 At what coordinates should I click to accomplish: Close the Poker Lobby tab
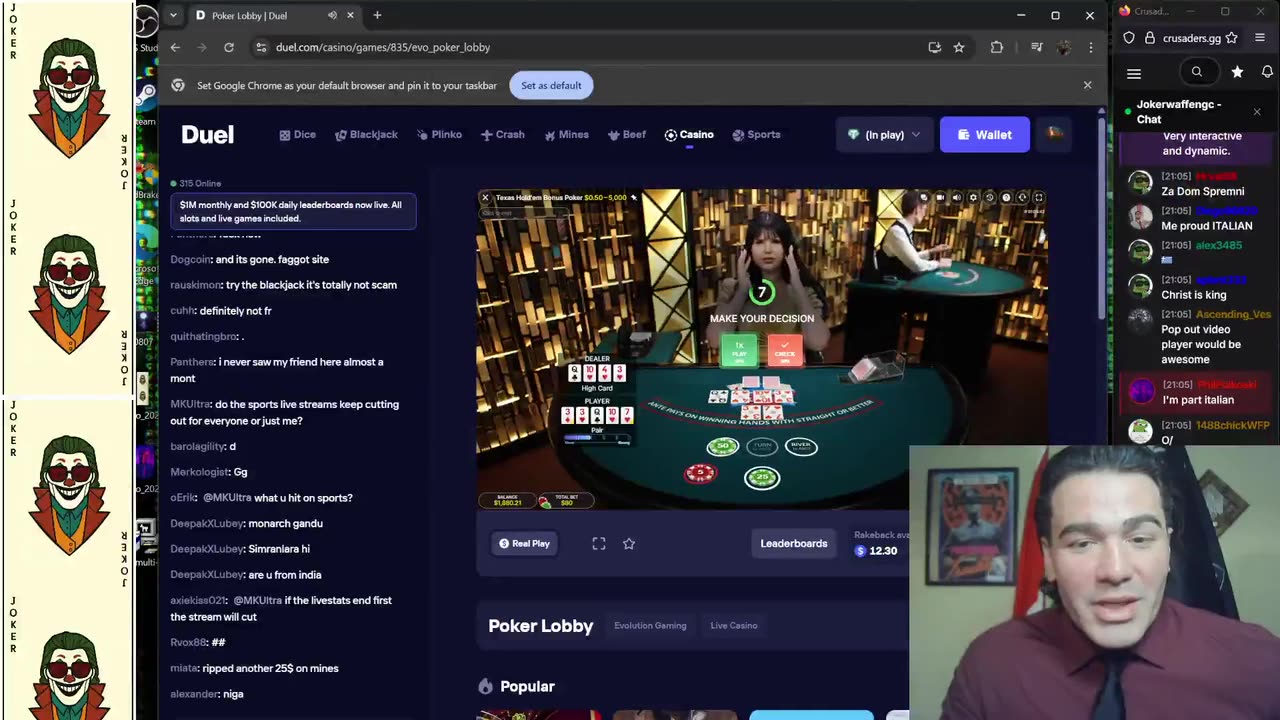click(x=350, y=15)
